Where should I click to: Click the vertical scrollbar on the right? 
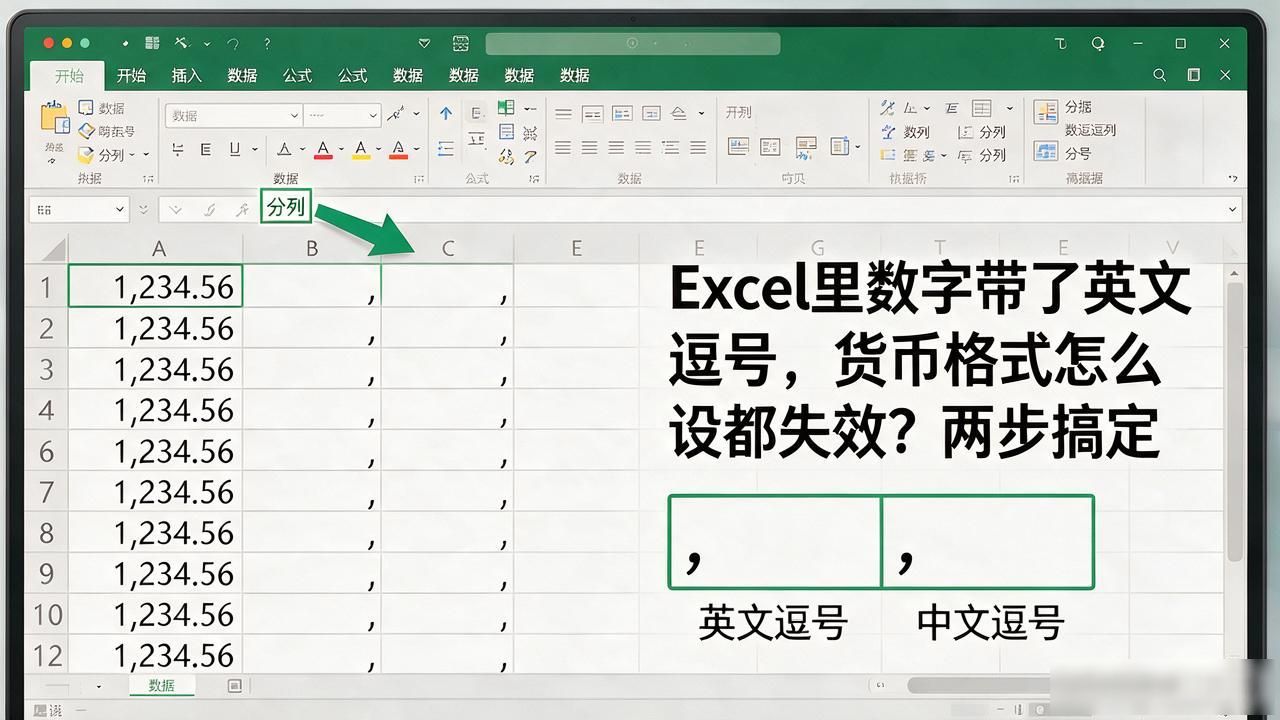click(x=1235, y=420)
